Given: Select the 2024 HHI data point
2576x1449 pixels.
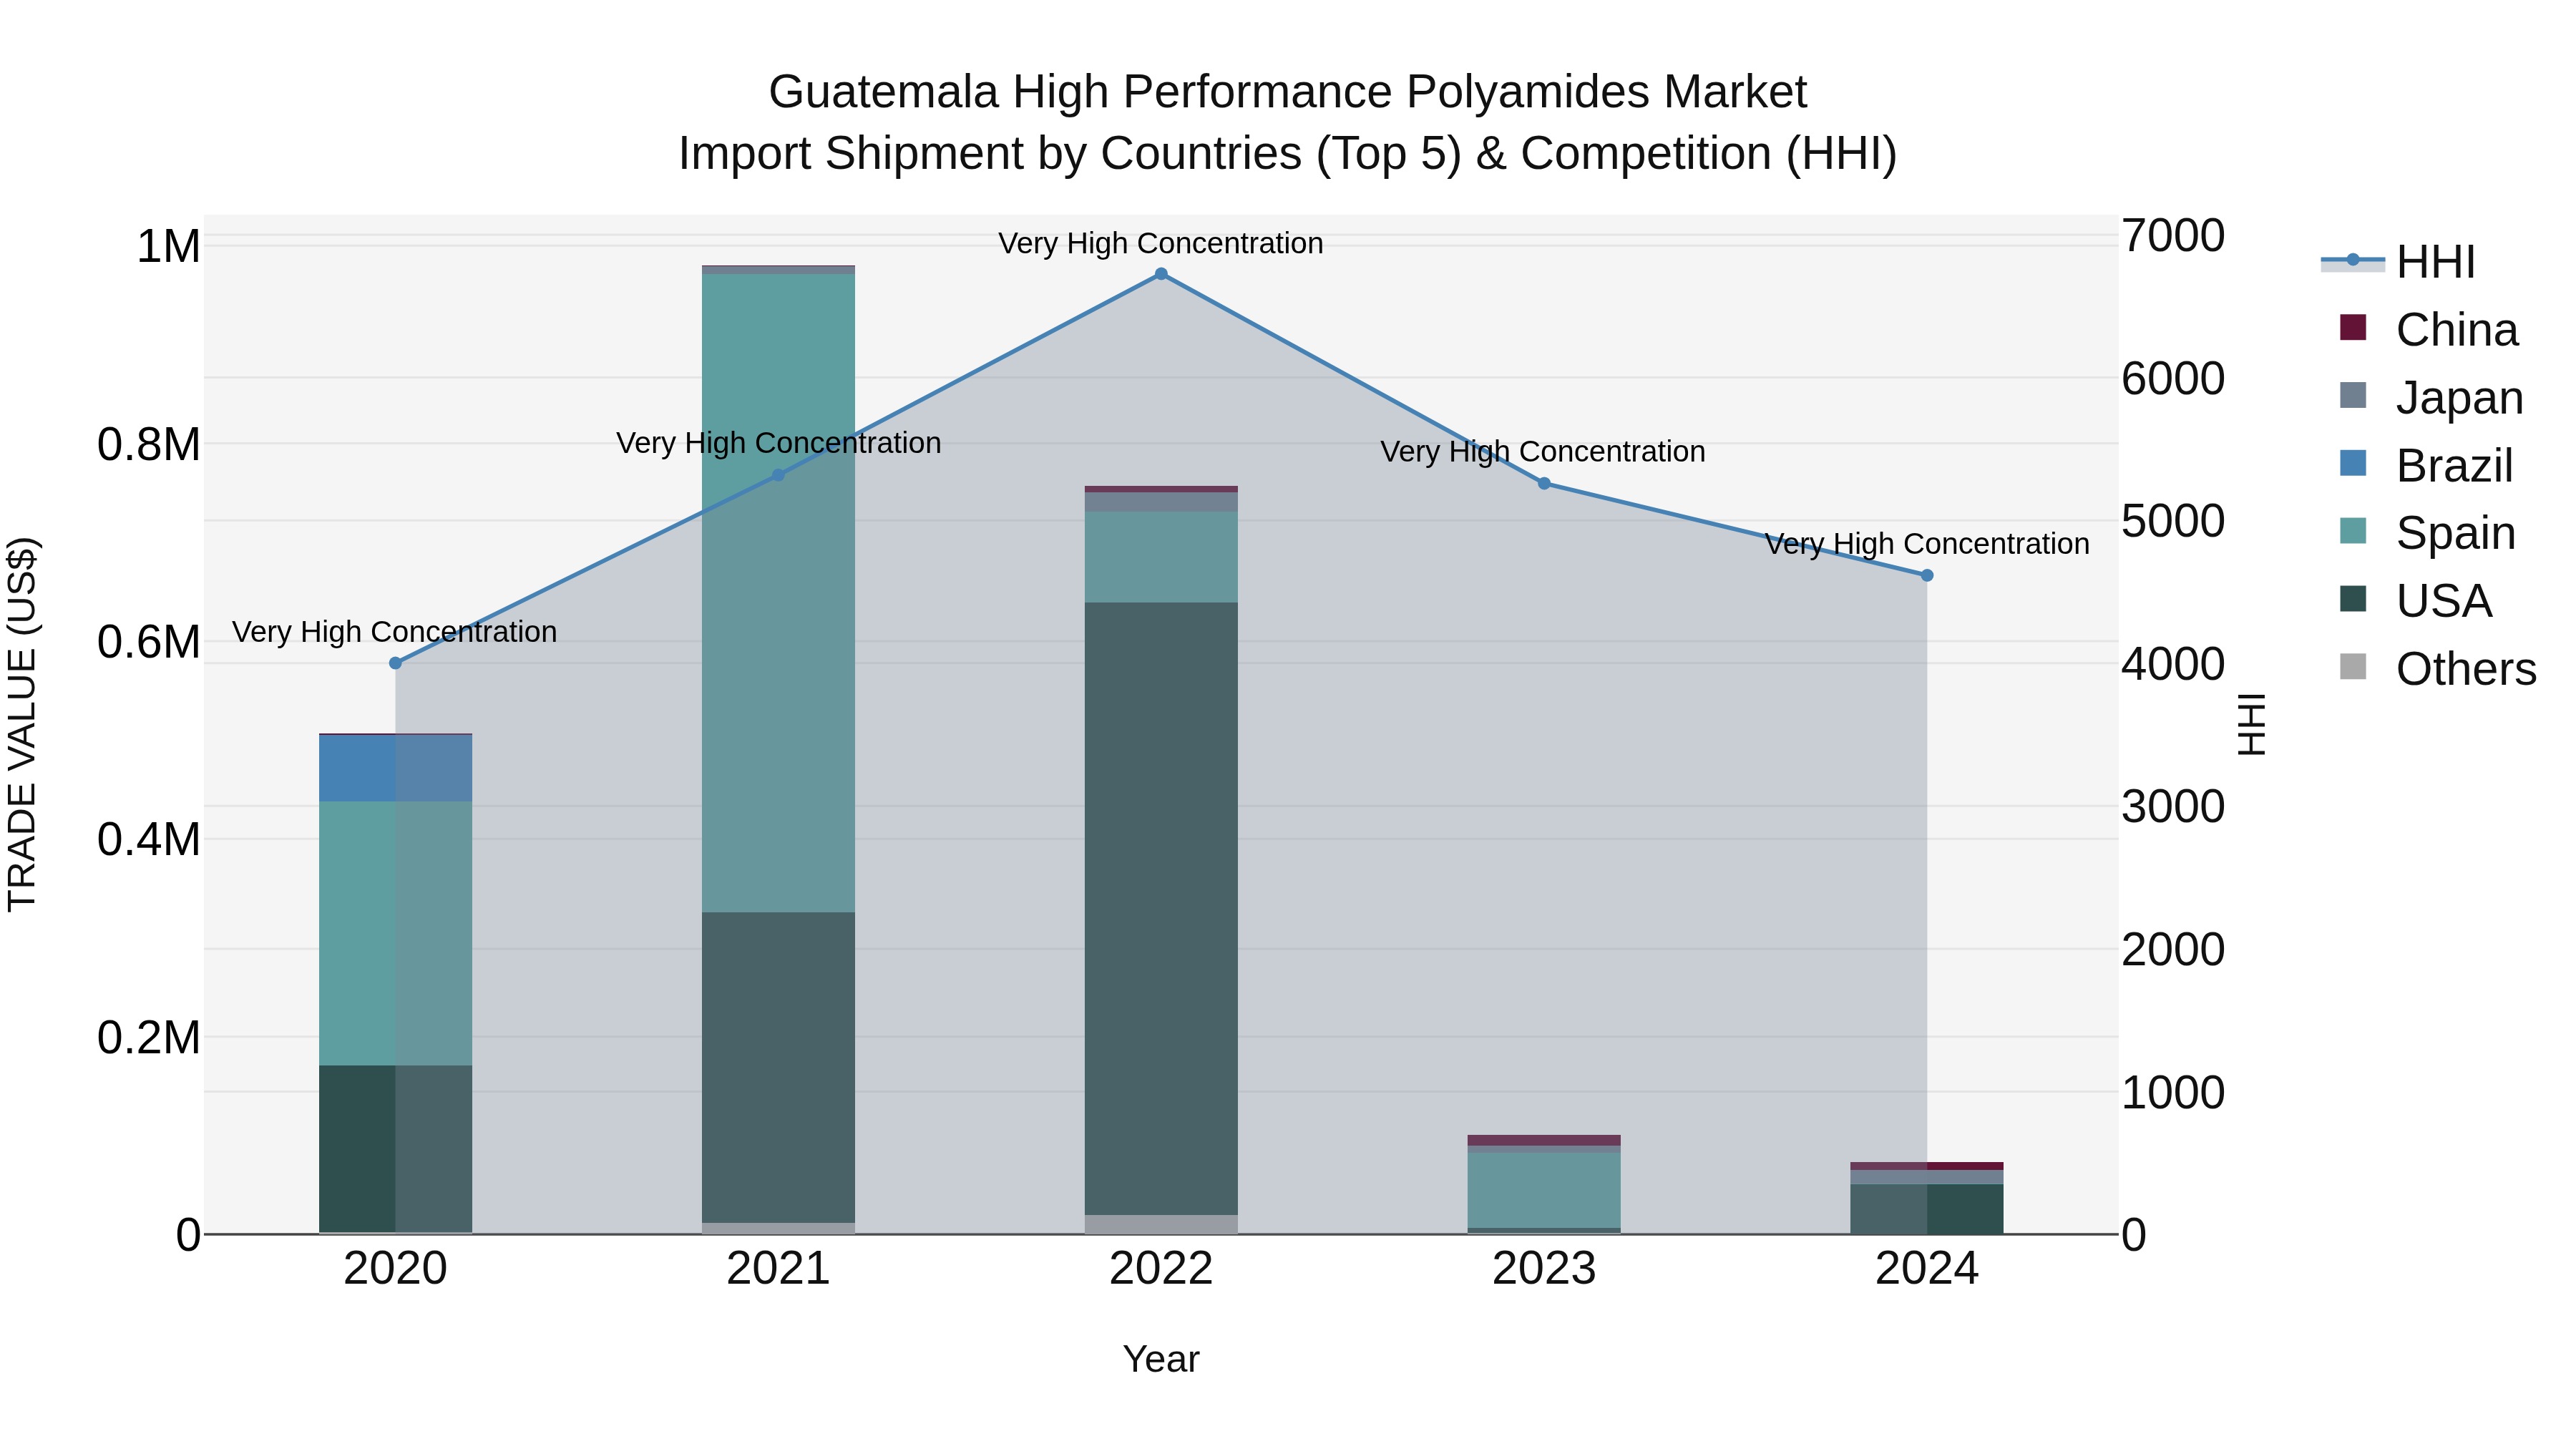Looking at the screenshot, I should pos(1927,575).
